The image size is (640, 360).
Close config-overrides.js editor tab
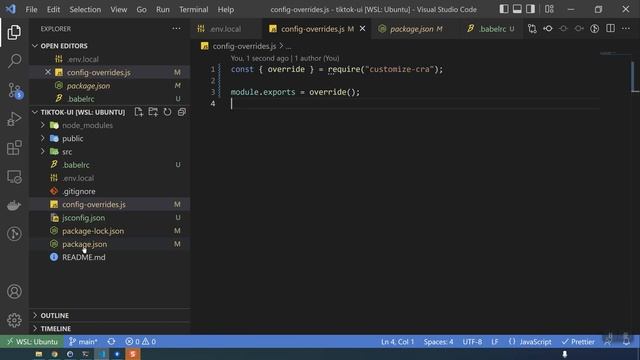pyautogui.click(x=362, y=29)
